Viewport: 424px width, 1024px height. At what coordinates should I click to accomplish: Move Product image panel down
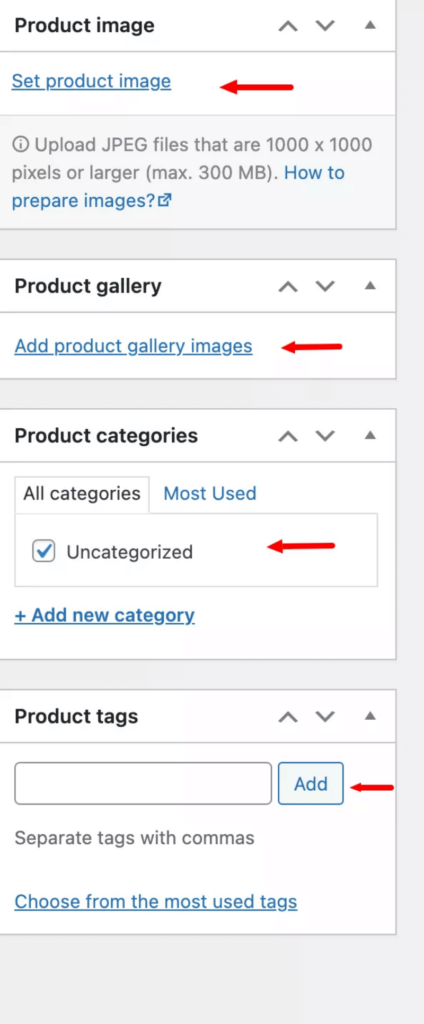pos(325,26)
